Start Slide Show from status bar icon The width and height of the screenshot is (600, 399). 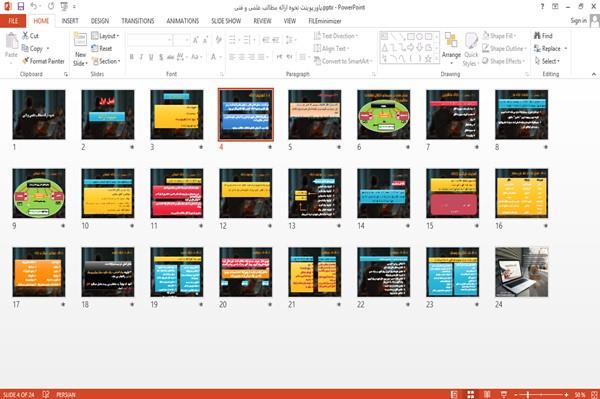(x=504, y=394)
